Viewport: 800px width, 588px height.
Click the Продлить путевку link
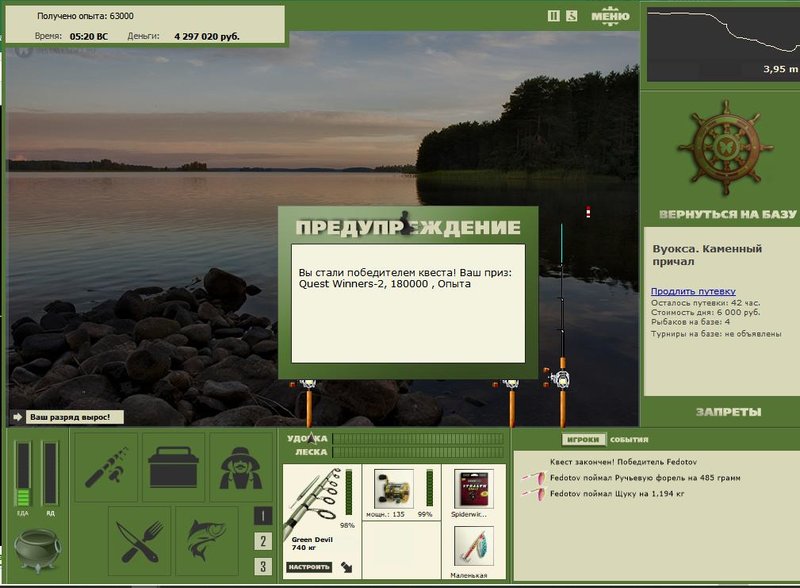tap(693, 291)
